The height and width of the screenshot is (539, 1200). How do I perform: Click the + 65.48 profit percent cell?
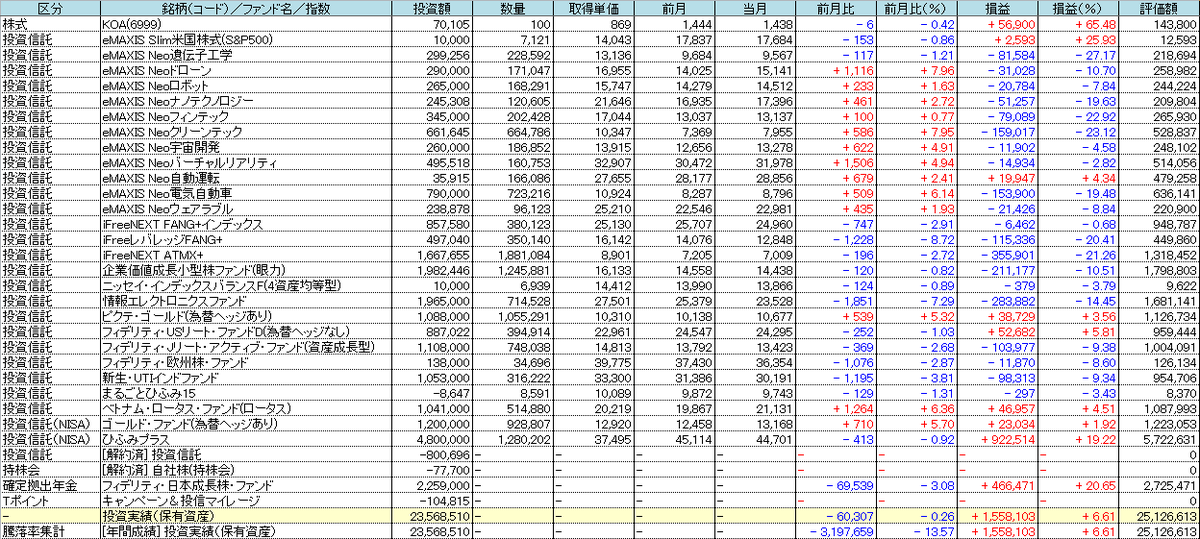pyautogui.click(x=1078, y=23)
